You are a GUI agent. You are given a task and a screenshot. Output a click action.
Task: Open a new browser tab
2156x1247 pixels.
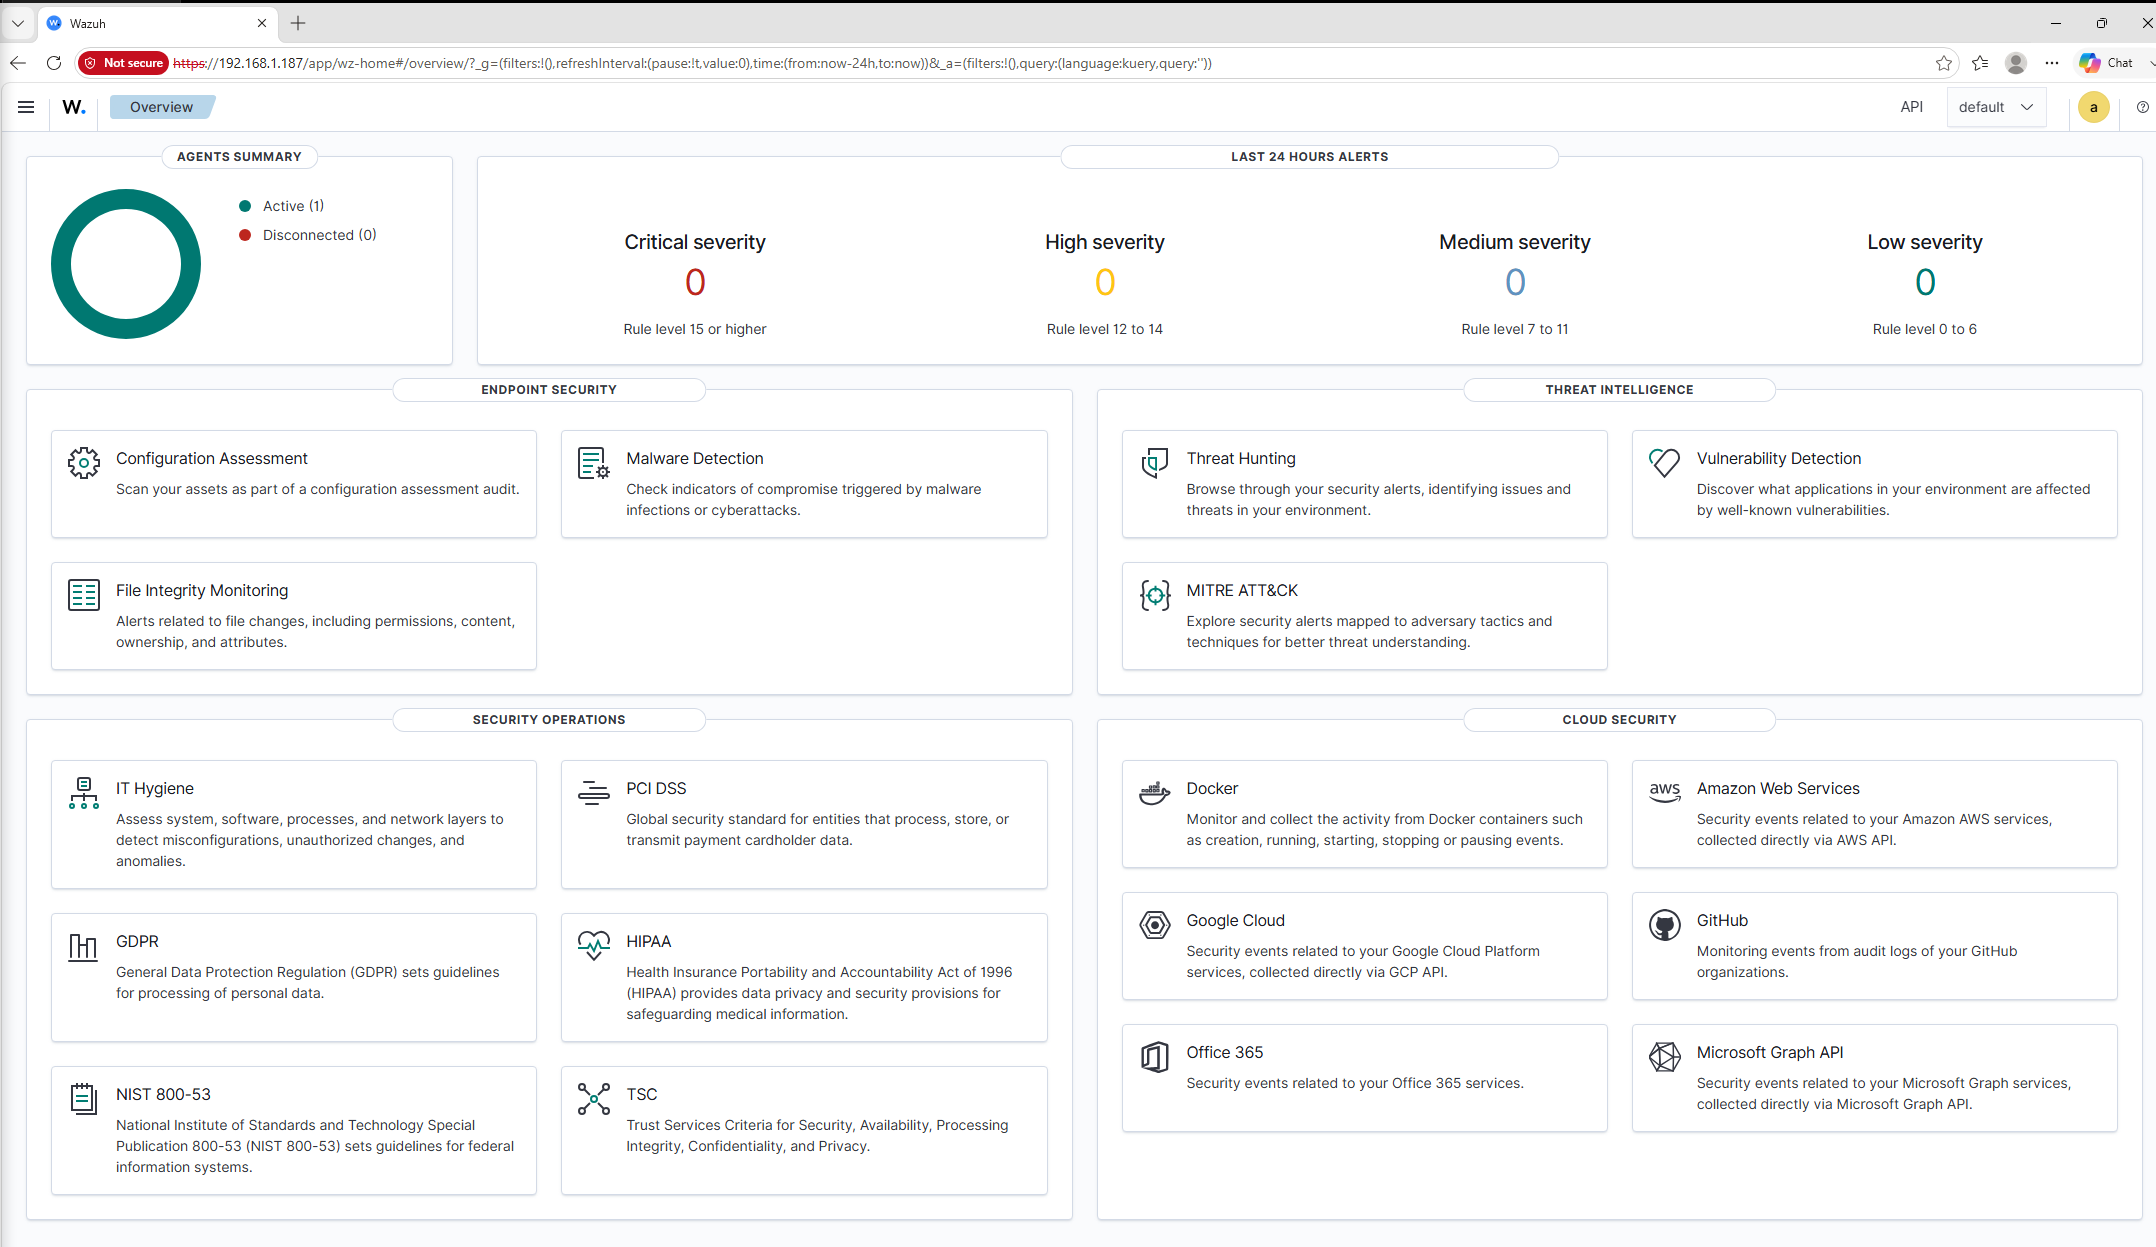coord(298,23)
